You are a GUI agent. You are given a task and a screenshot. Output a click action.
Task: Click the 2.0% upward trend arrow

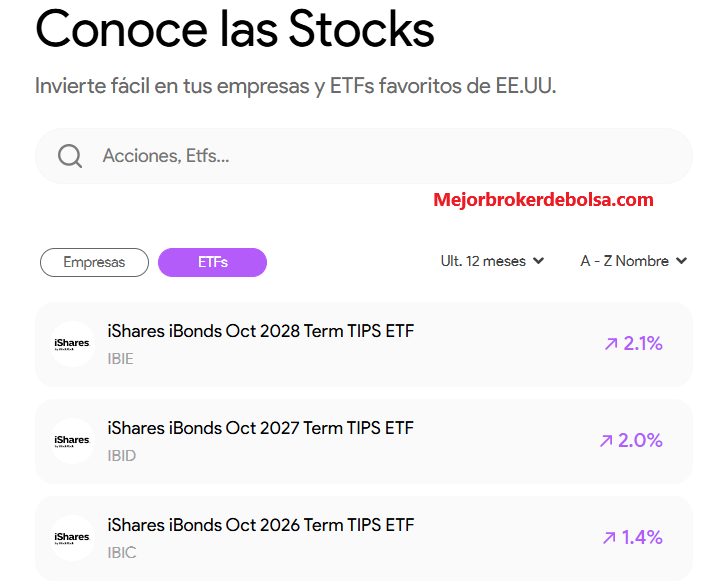[x=606, y=441]
